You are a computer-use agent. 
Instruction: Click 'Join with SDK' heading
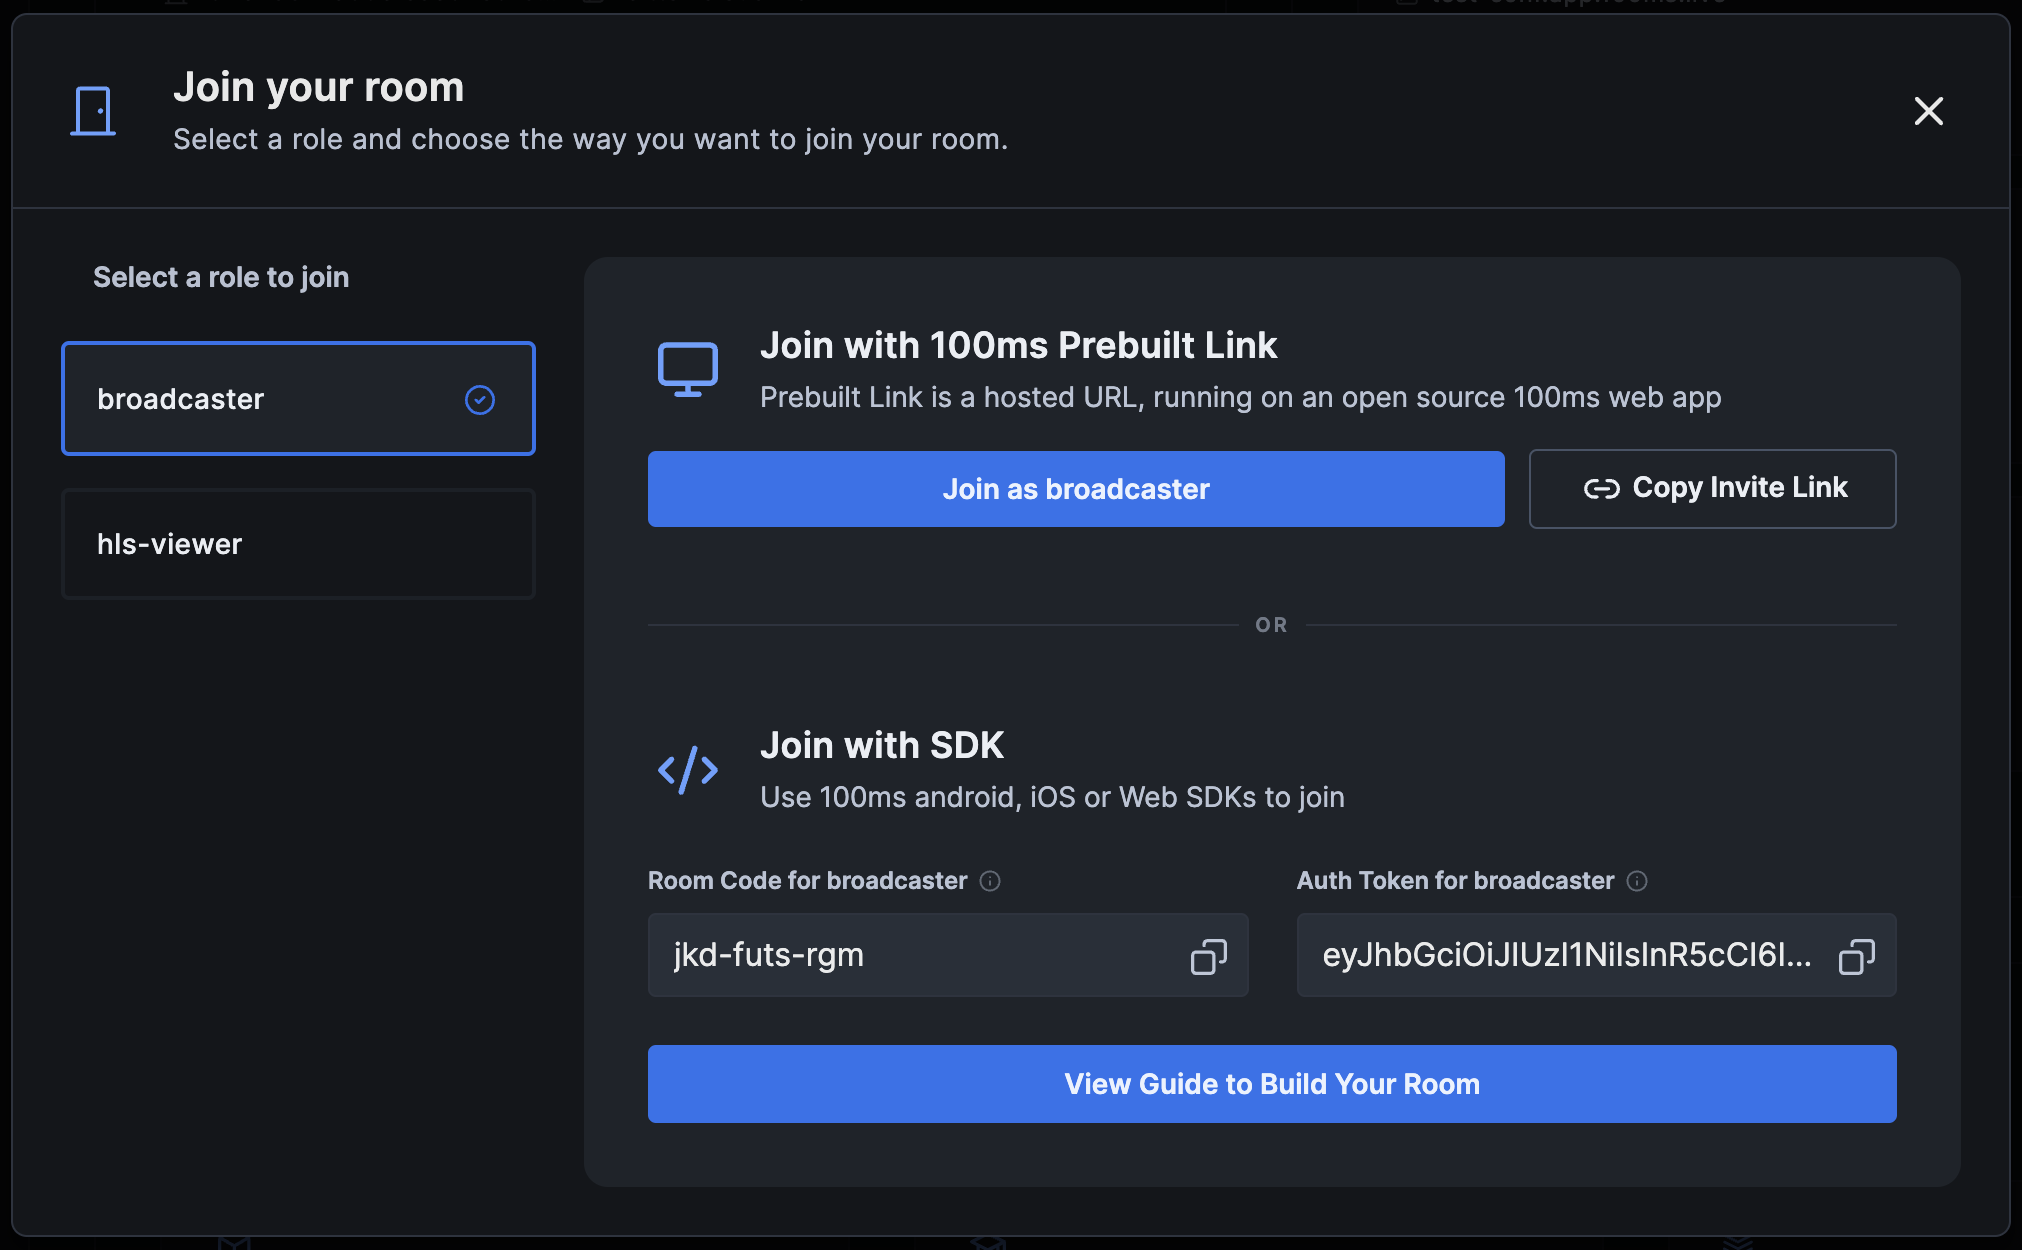click(882, 745)
